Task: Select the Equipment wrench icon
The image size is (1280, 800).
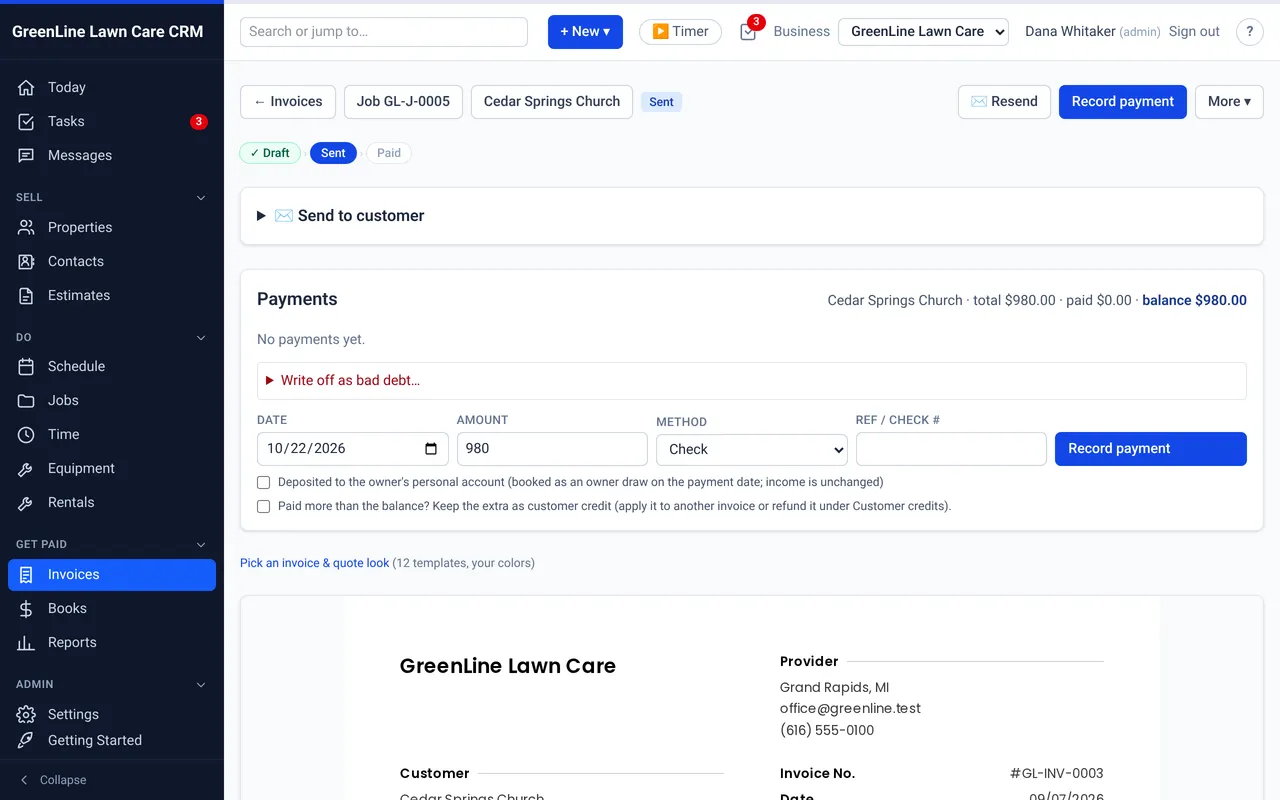Action: point(27,469)
